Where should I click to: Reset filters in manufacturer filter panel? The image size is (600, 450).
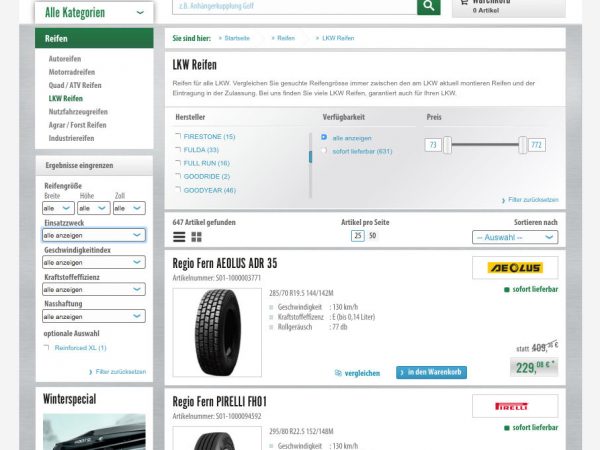[x=533, y=200]
